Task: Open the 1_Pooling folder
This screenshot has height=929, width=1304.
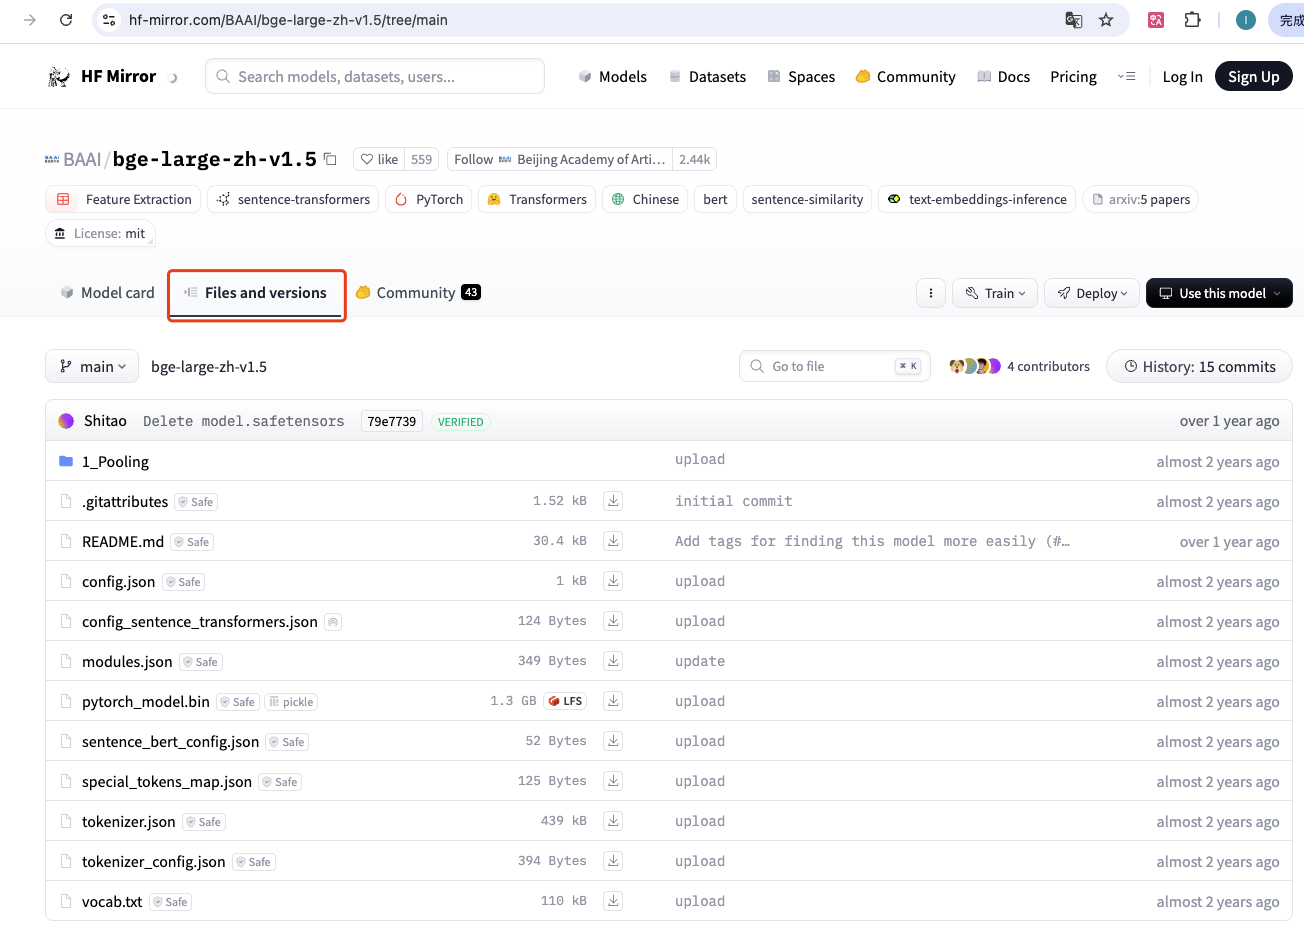Action: 115,461
